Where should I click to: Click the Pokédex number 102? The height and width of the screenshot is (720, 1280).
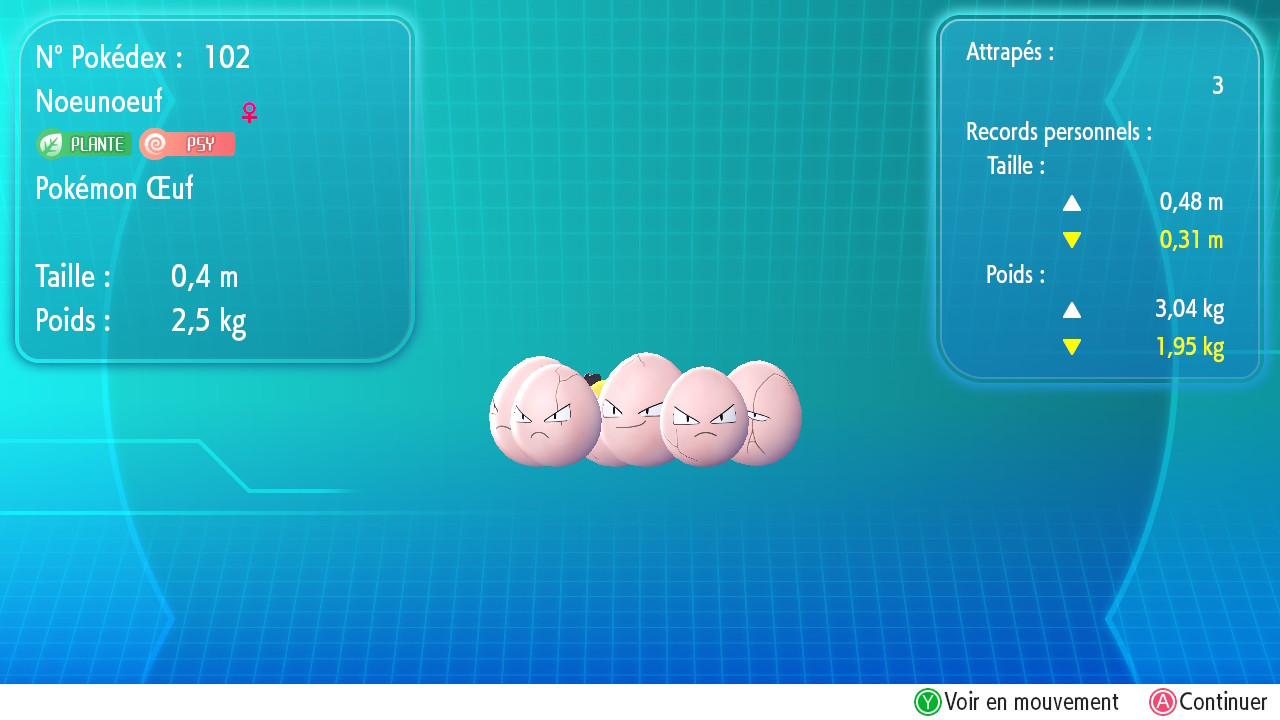click(x=226, y=58)
